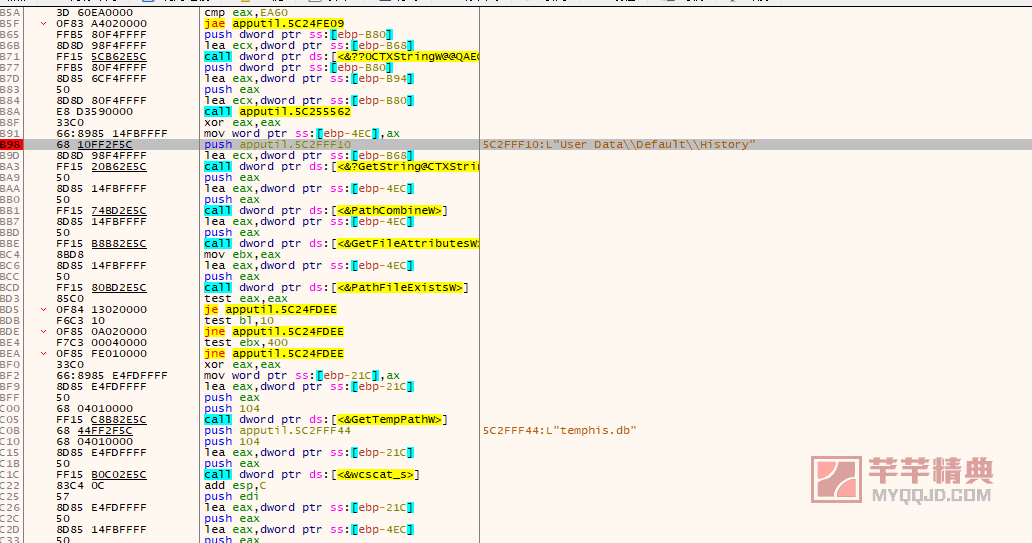Select the 'je apputil.5C24FDEE' instruction
Viewport: 1032px width, 543px height.
click(270, 309)
